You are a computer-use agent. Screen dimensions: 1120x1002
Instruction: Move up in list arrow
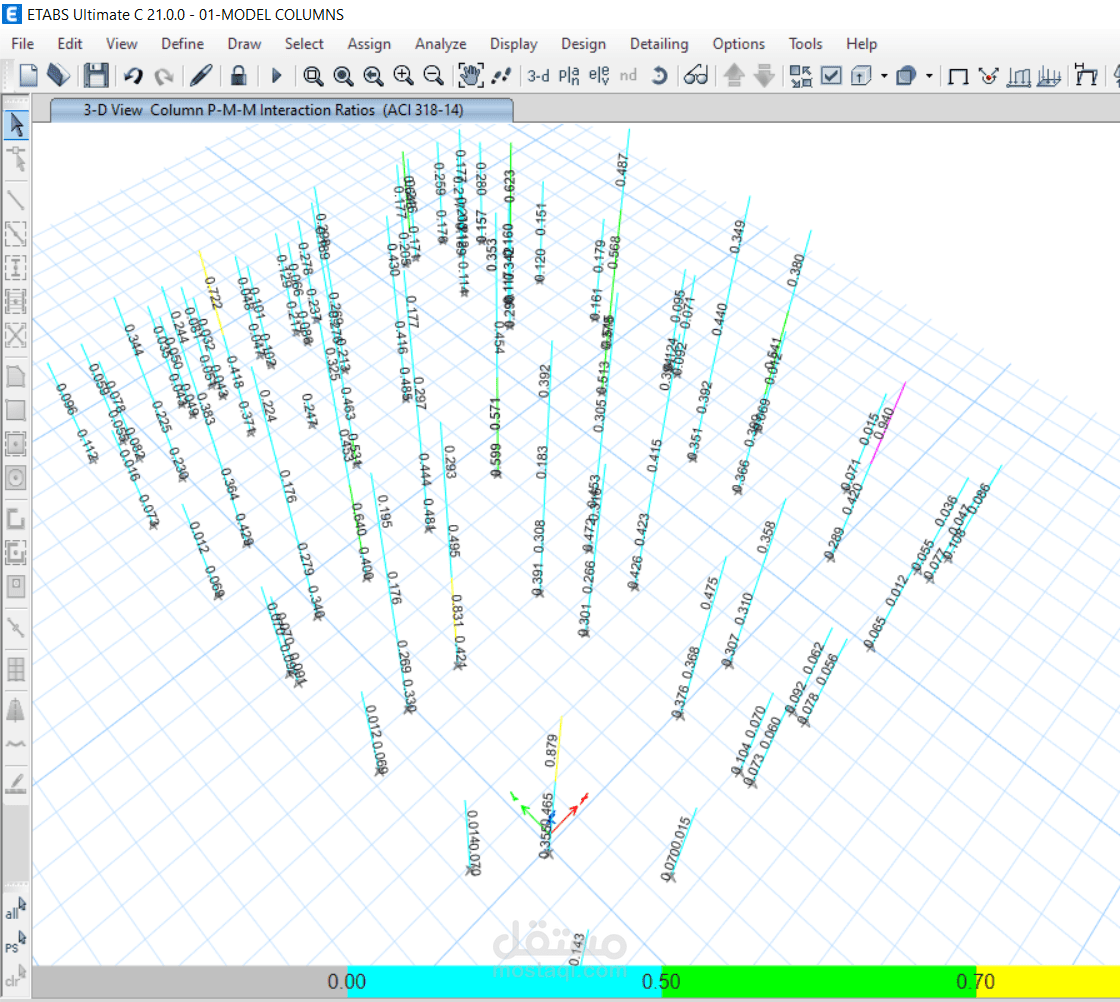[734, 75]
